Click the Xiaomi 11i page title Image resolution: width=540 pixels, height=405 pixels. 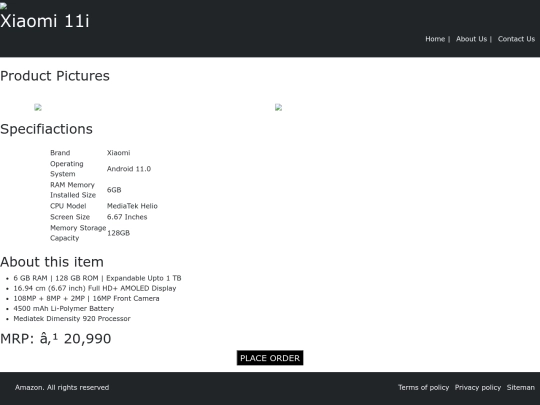45,21
